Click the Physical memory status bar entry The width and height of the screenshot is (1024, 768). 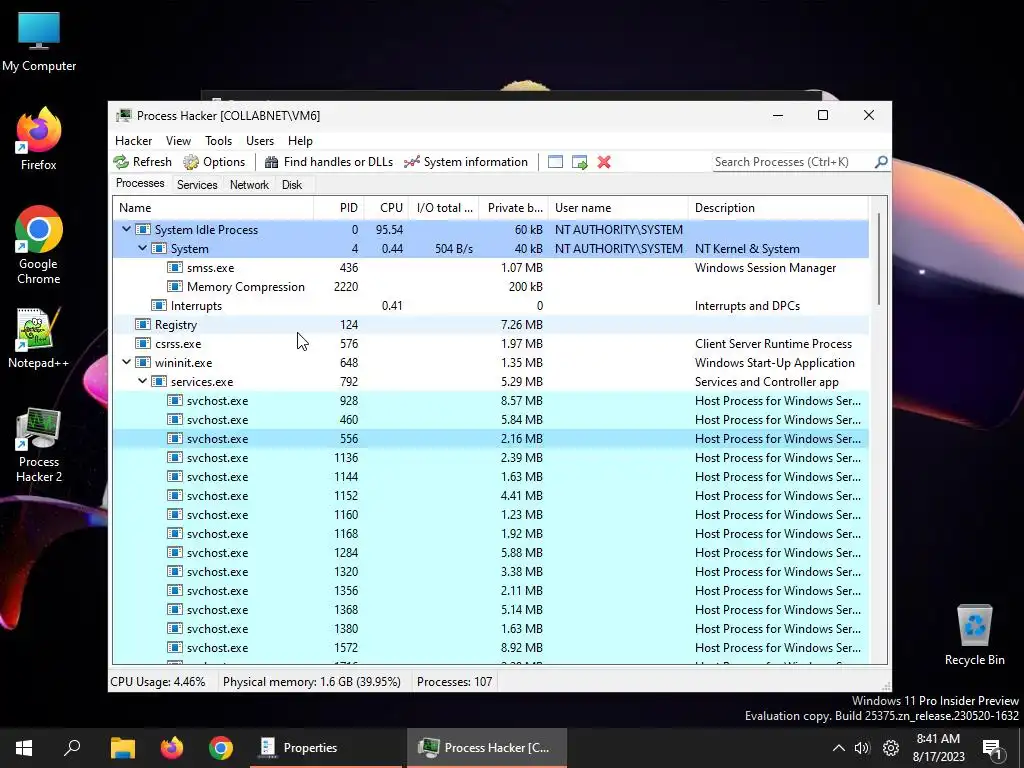point(312,682)
